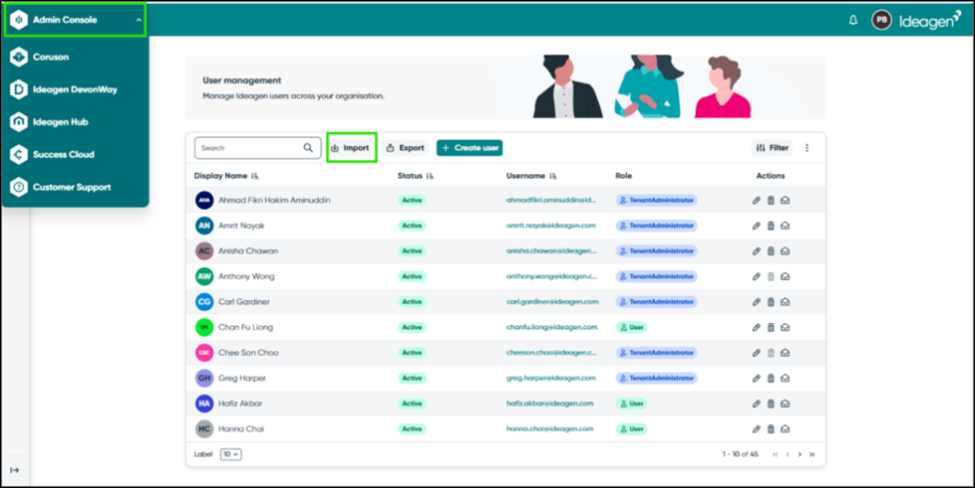Click the search magnifier icon
This screenshot has height=488, width=975.
pyautogui.click(x=308, y=148)
